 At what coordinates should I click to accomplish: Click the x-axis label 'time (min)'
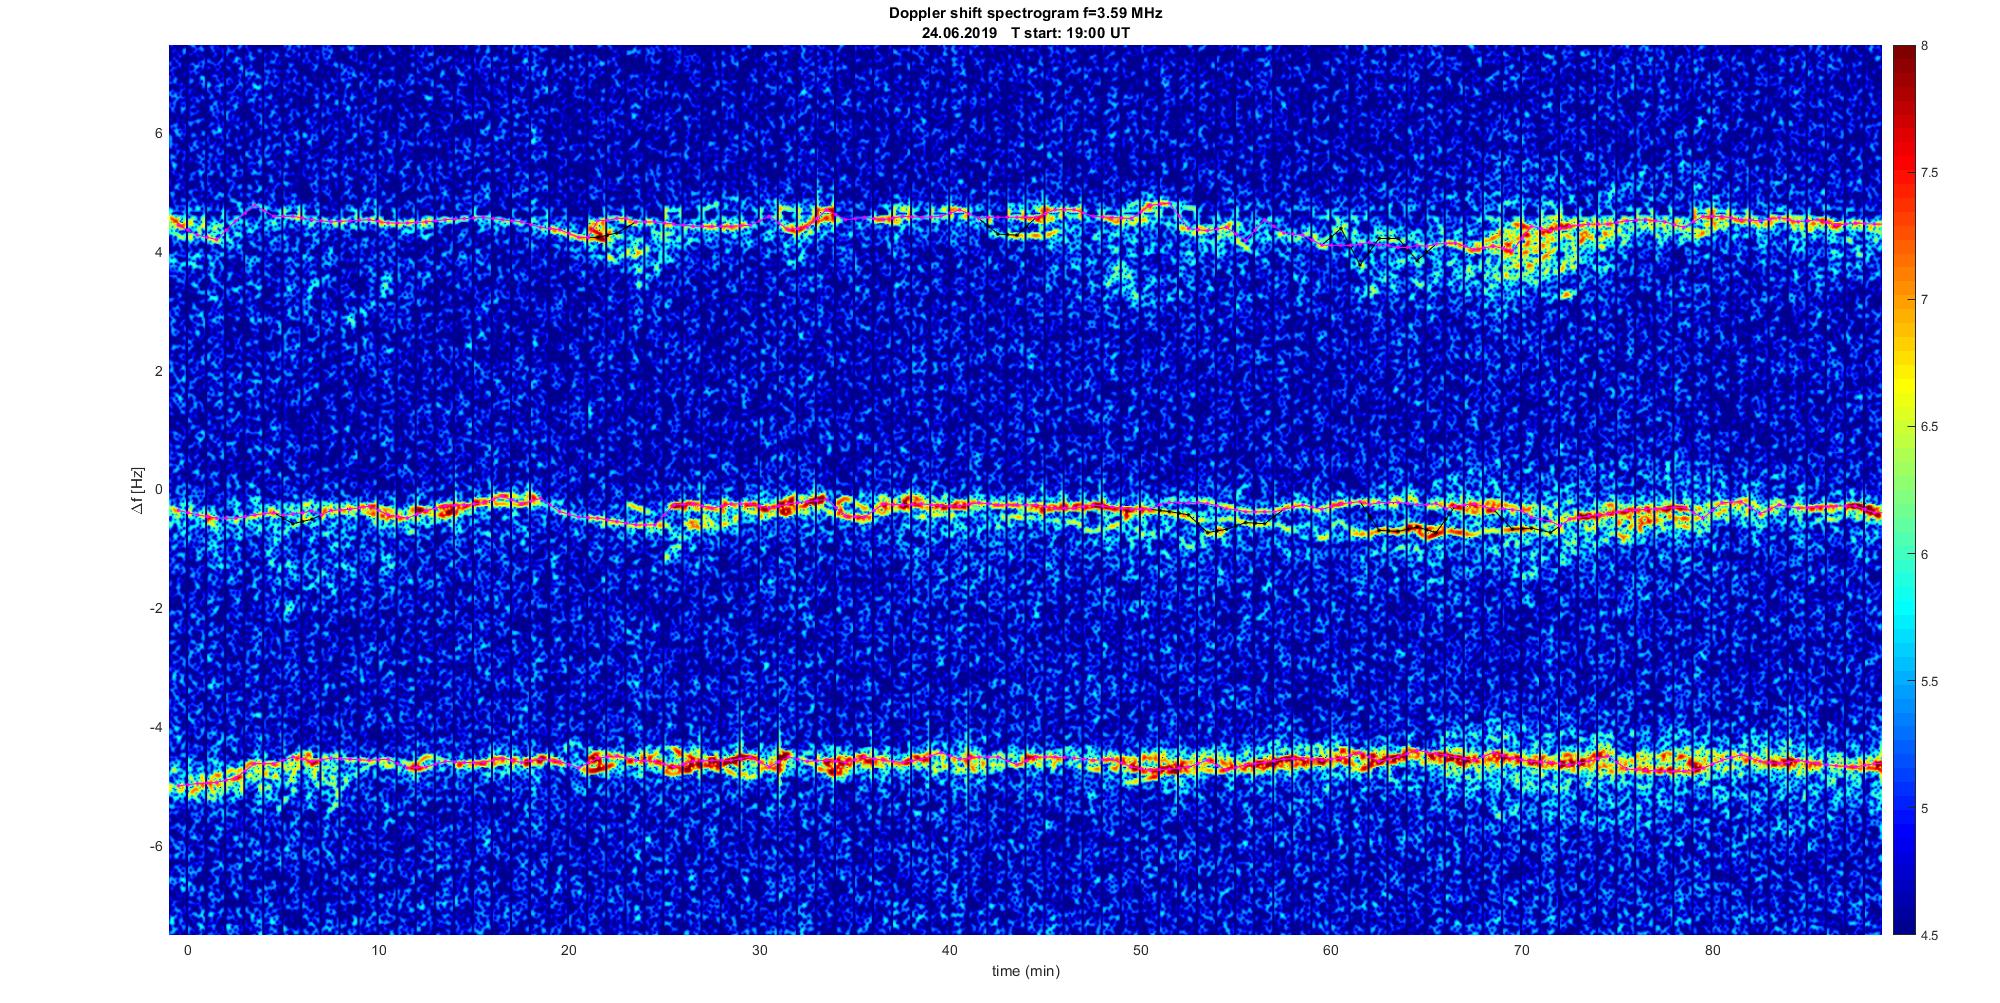[1026, 971]
